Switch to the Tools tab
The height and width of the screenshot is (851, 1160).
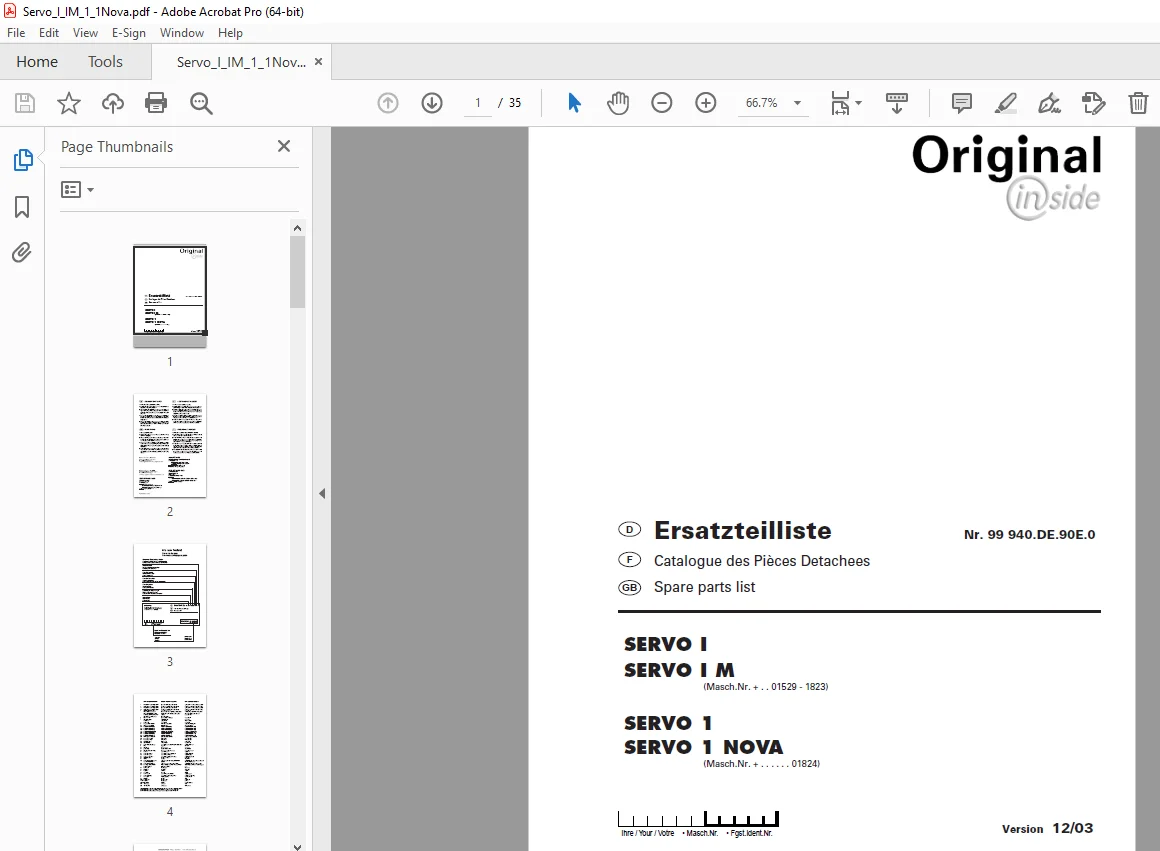coord(105,62)
